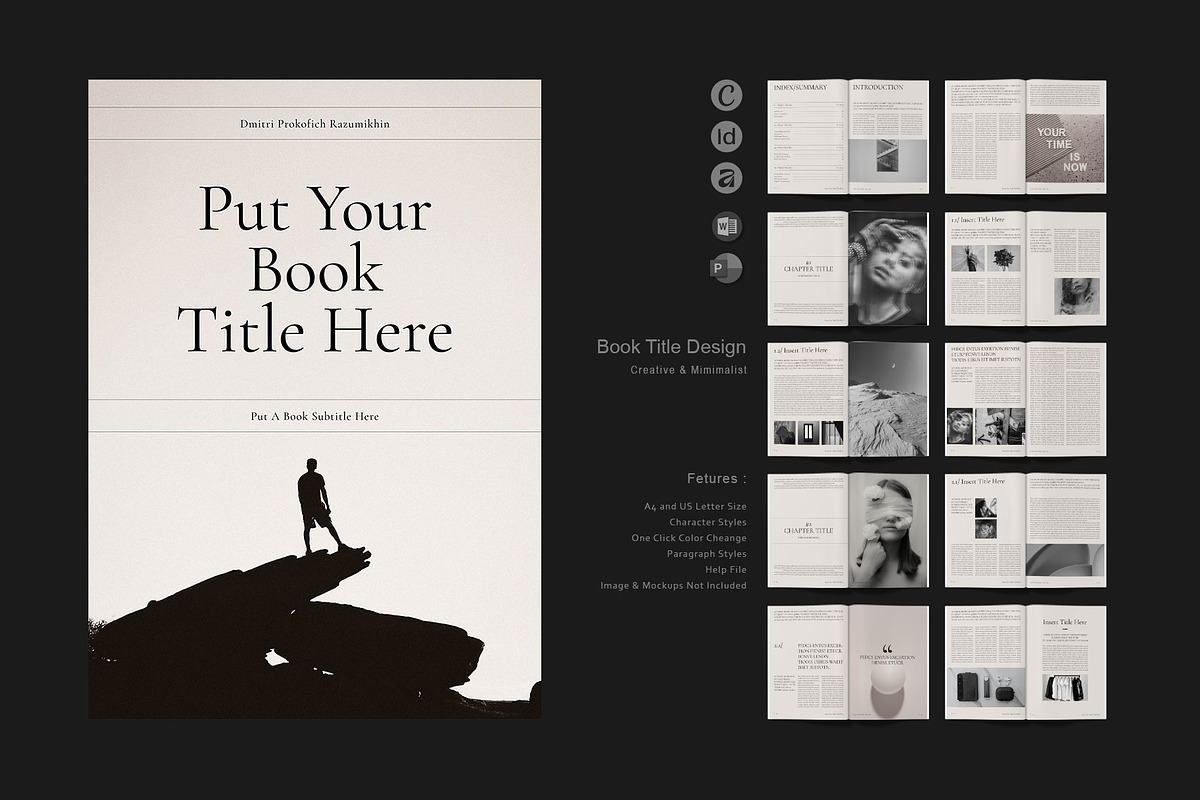This screenshot has width=1200, height=800.
Task: Click the "Help File" feature line
Action: point(725,570)
